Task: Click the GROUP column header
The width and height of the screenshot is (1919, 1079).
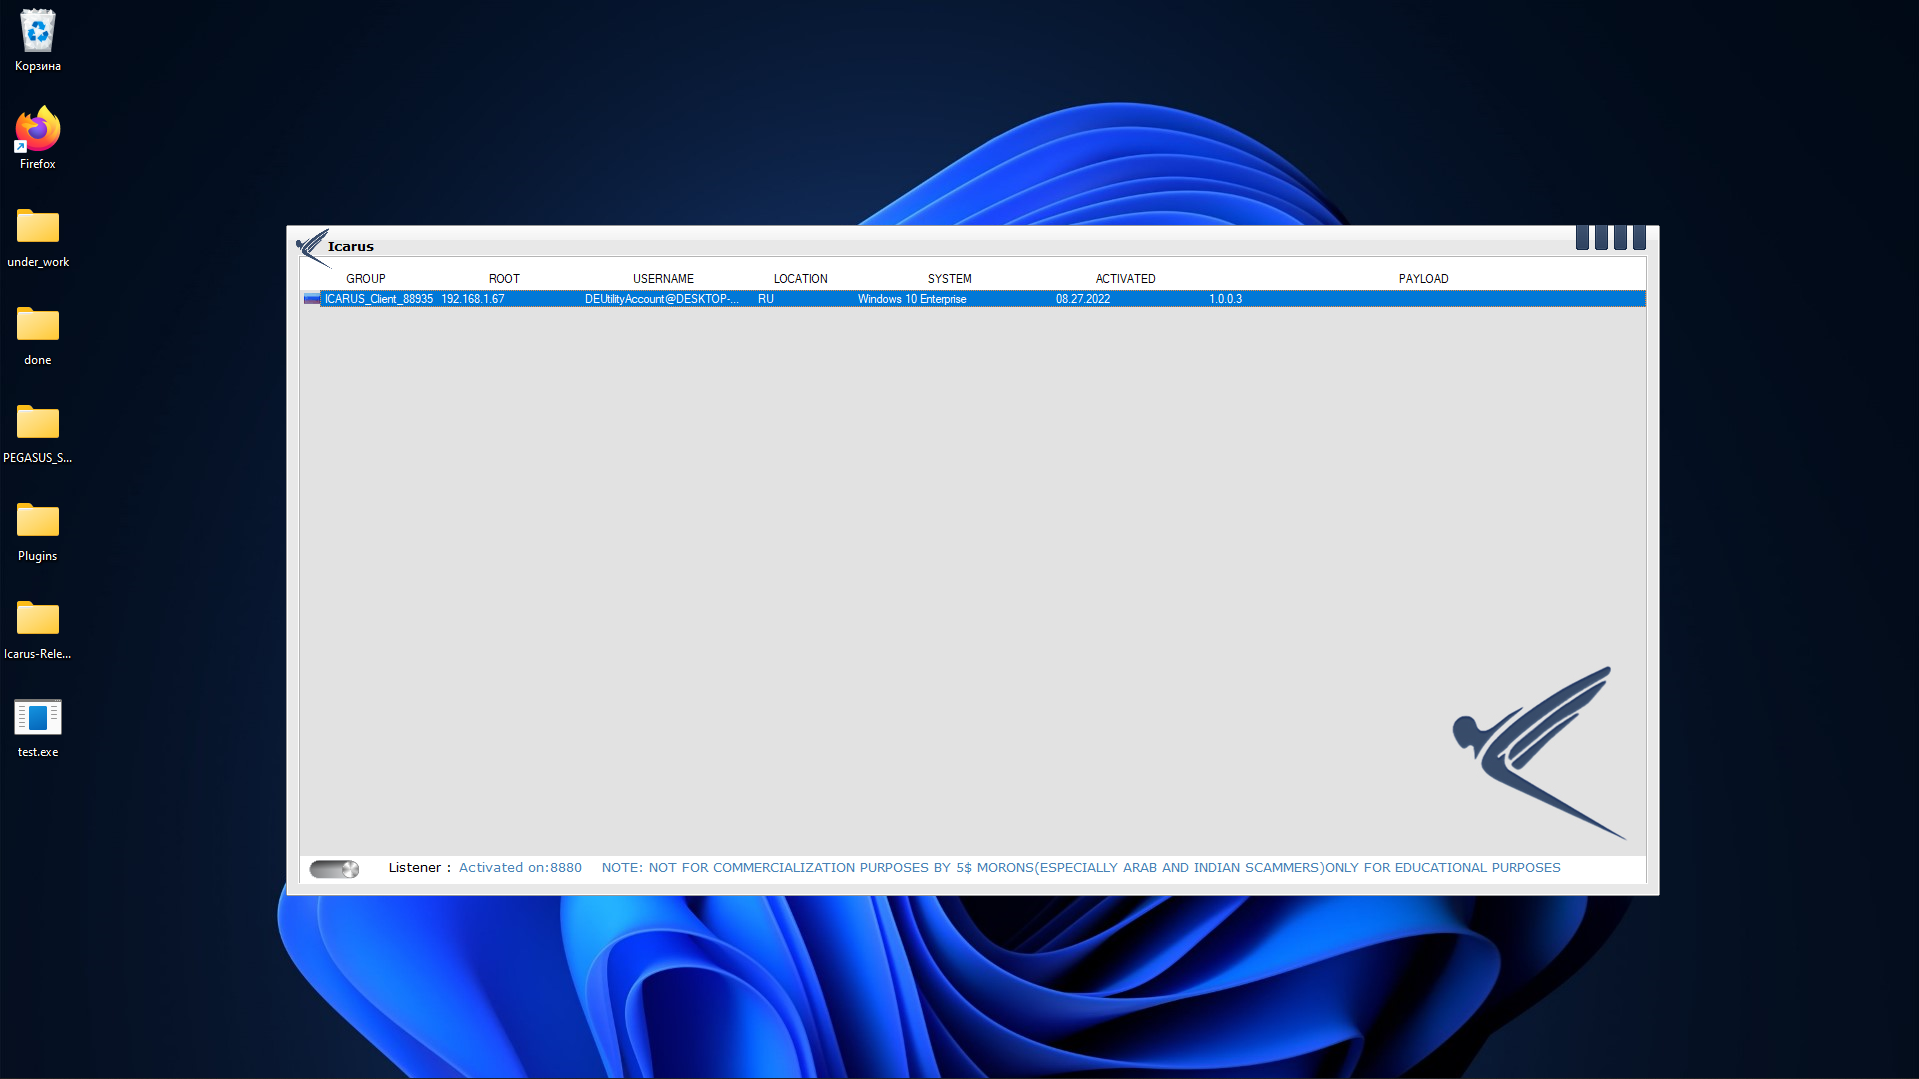Action: (366, 278)
